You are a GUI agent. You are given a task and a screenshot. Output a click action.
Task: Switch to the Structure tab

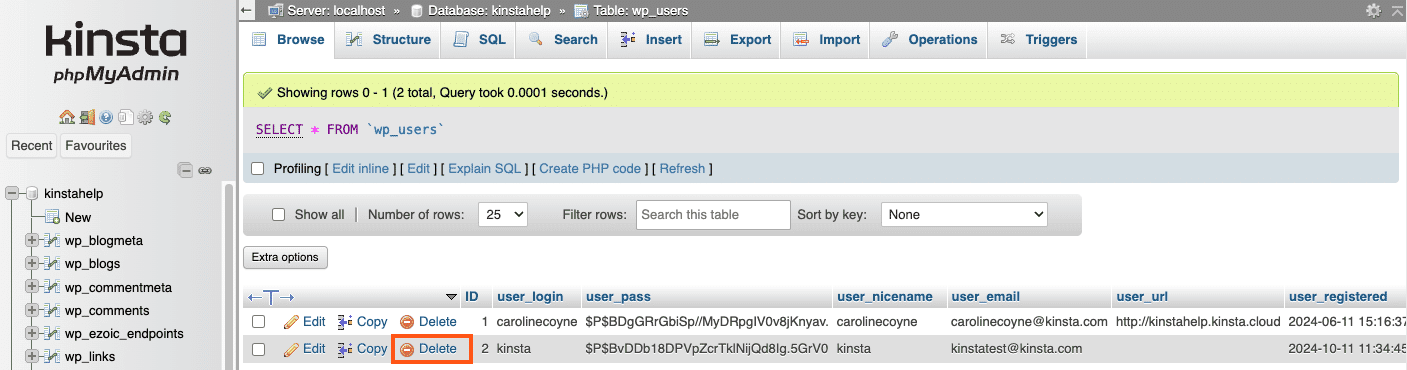[x=388, y=40]
